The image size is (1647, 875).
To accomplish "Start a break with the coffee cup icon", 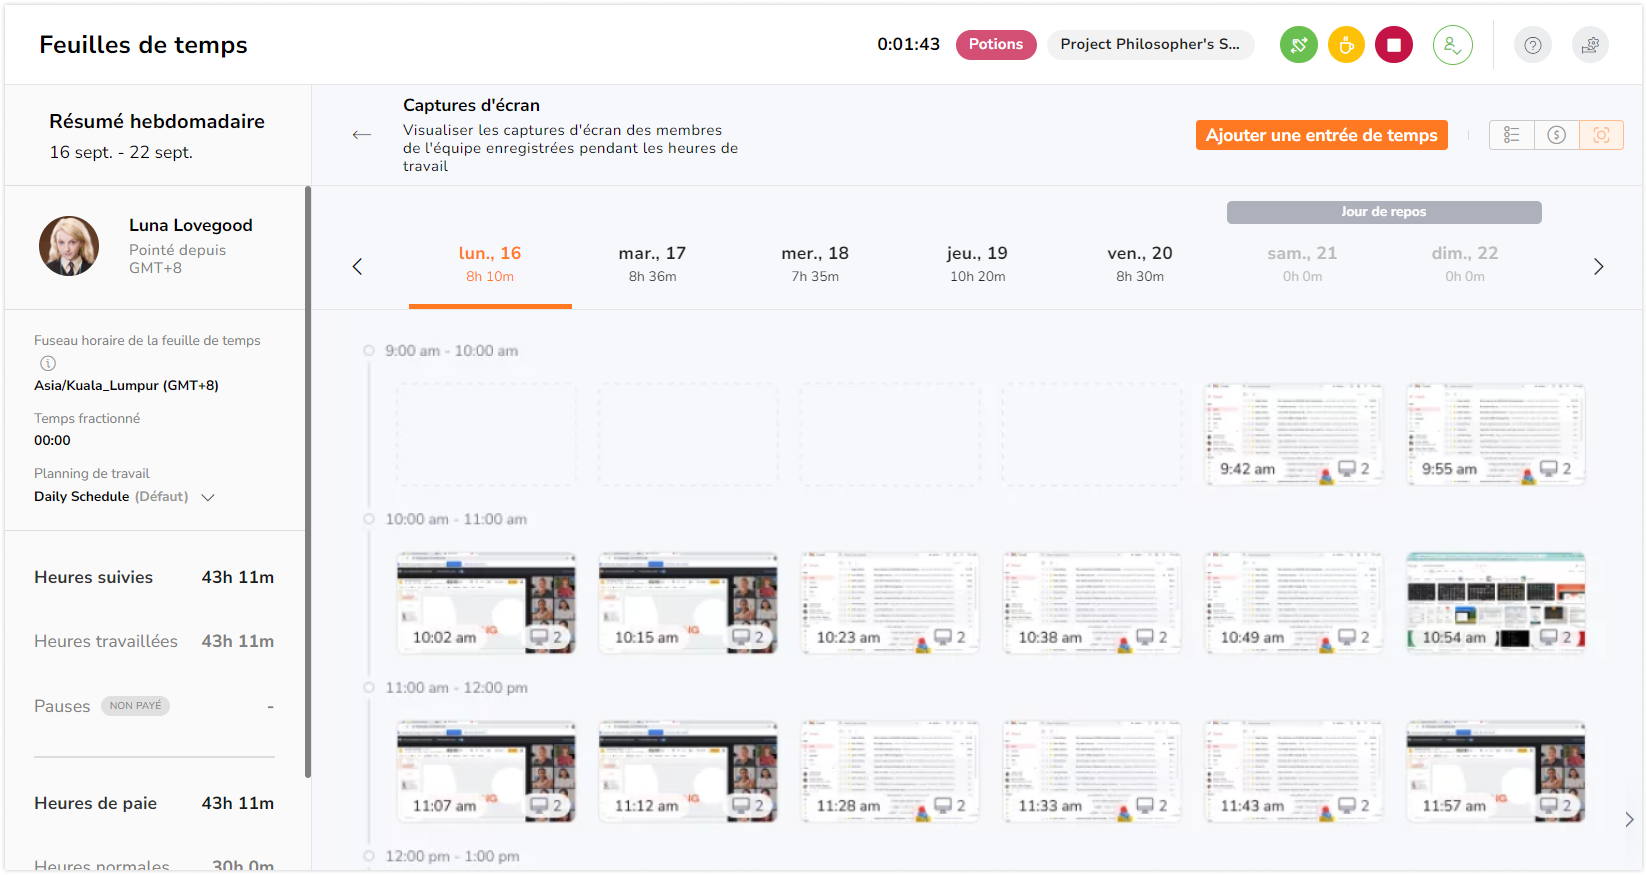I will 1346,45.
